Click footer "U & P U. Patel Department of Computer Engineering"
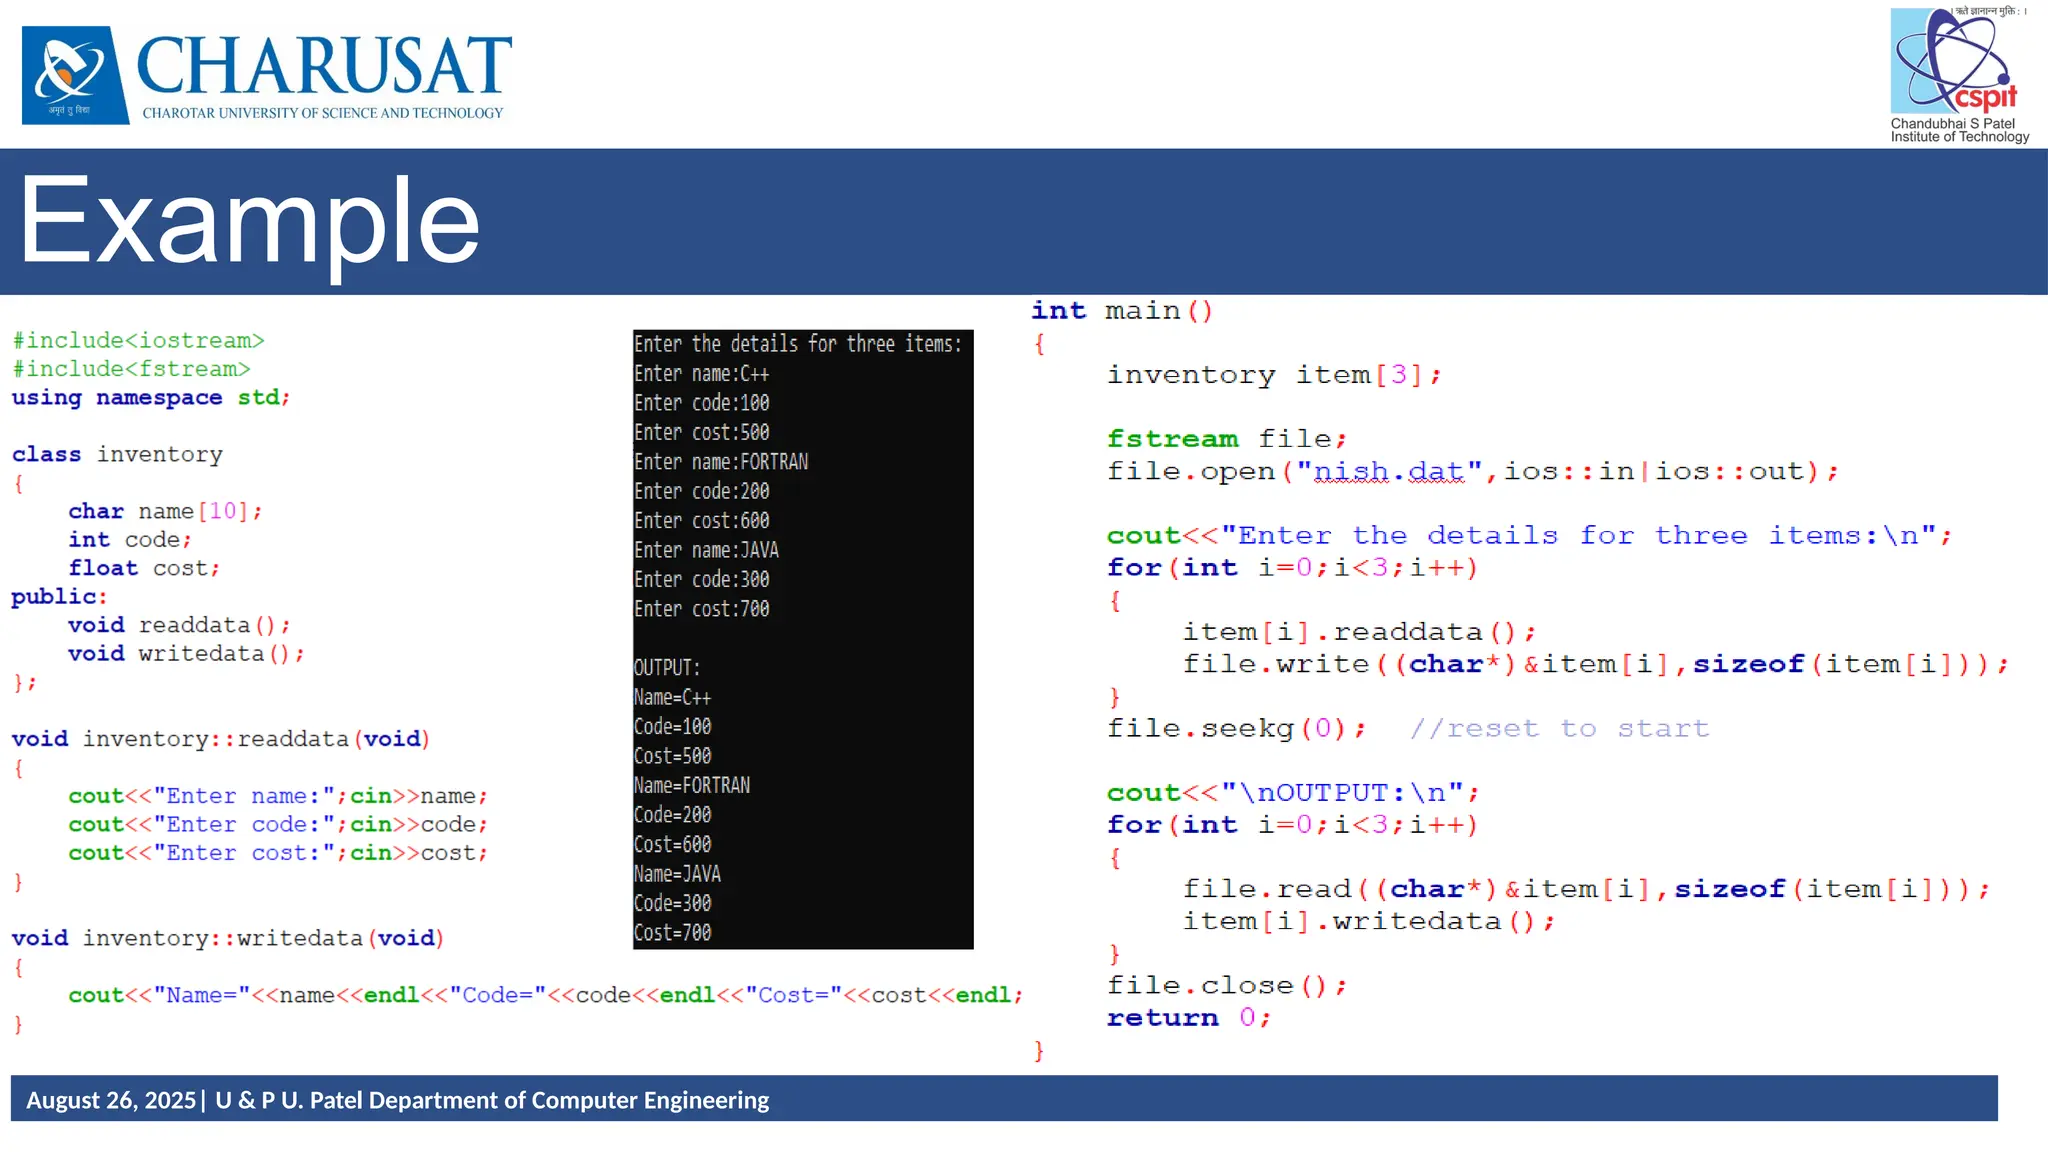Screen dimensions: 2048x1152 [x=492, y=1100]
